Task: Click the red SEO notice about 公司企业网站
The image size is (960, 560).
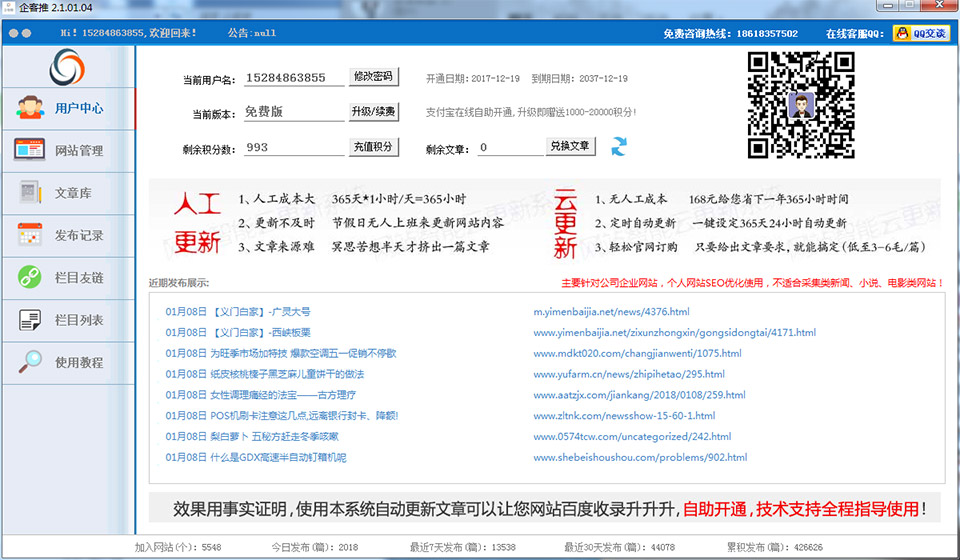Action: 752,283
